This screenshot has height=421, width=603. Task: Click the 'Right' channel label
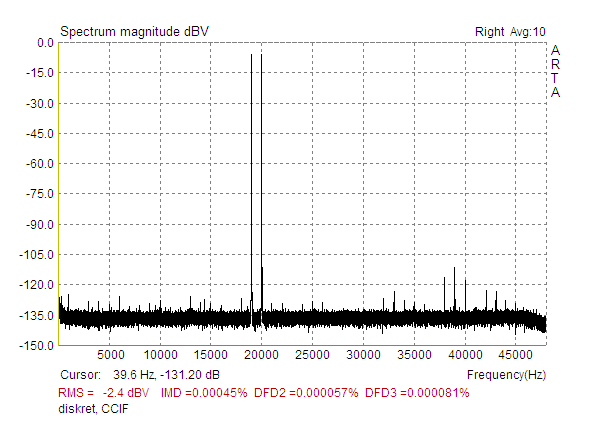[x=489, y=32]
